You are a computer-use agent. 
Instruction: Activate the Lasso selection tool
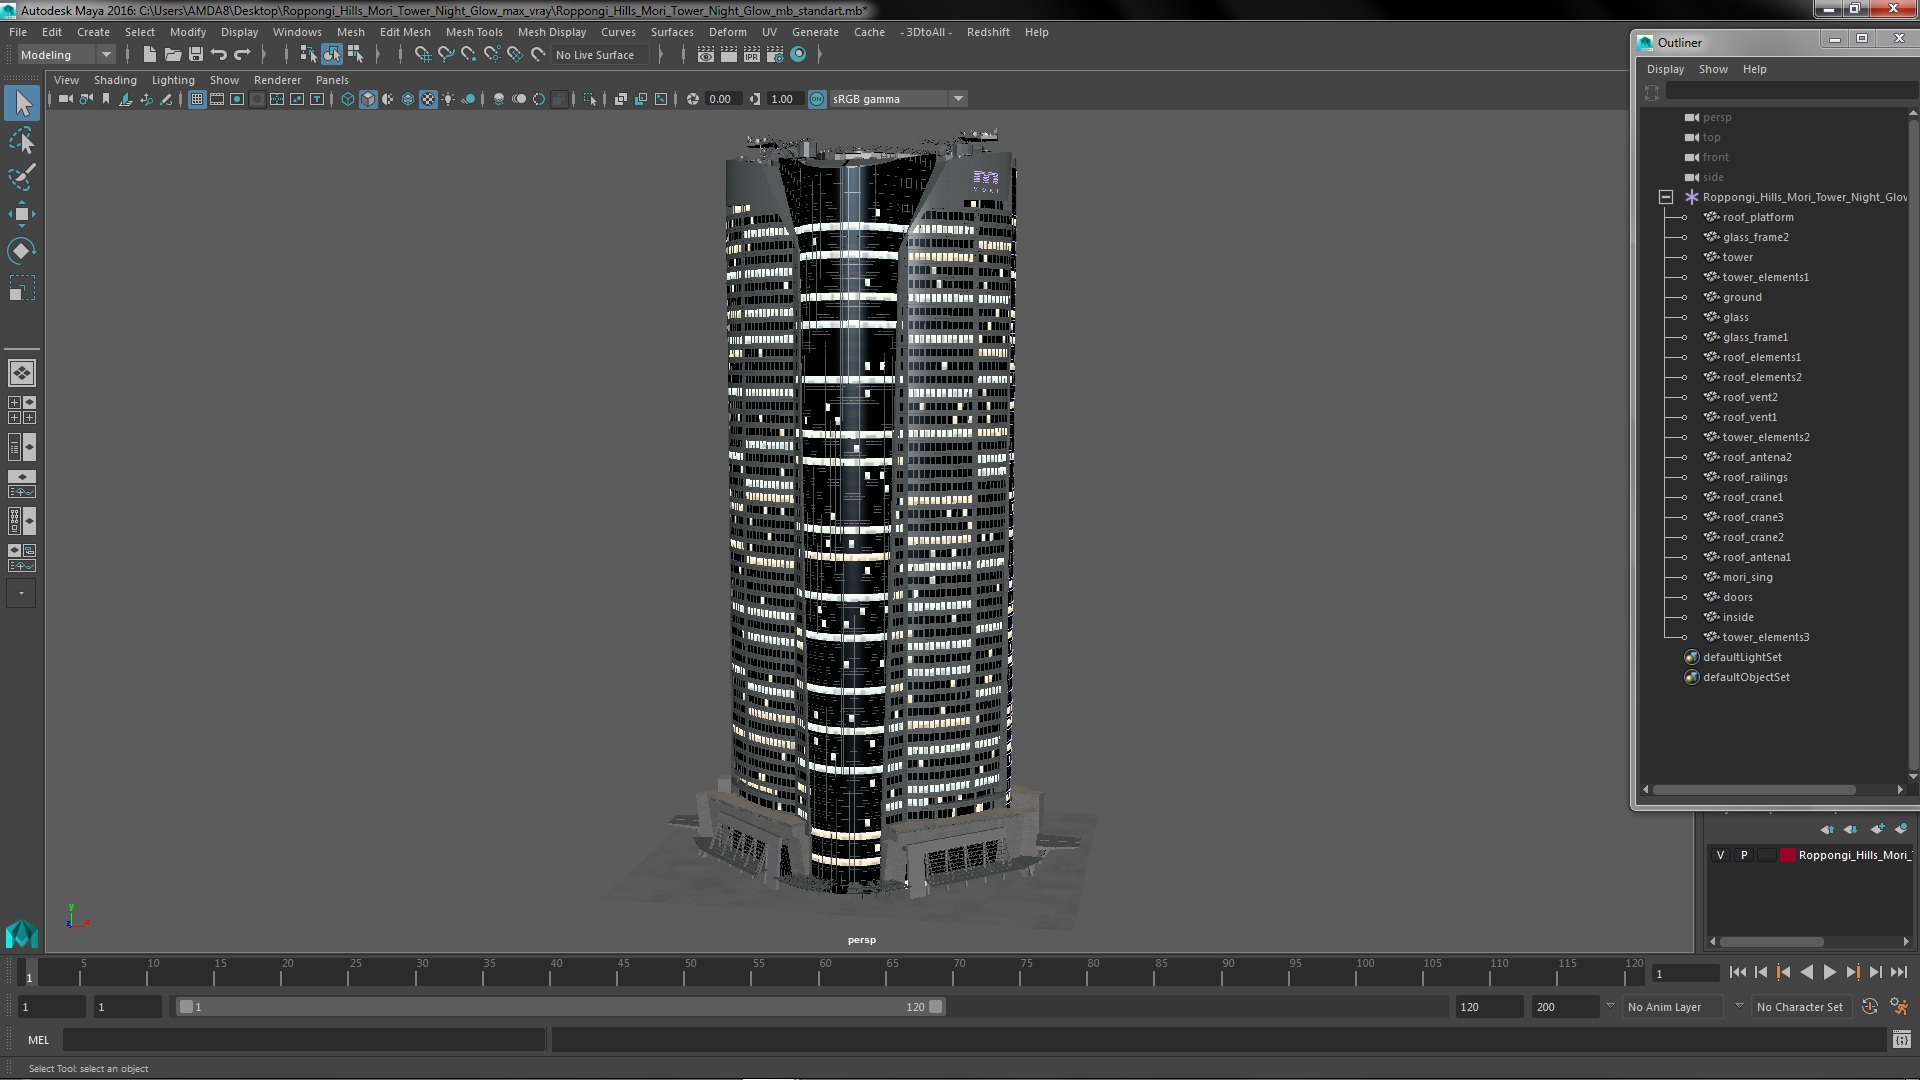22,141
